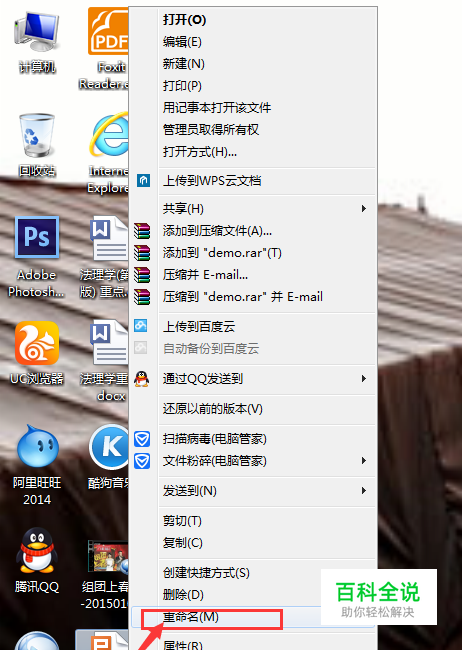The width and height of the screenshot is (462, 650).
Task: Click the UC浏览器 desktop icon
Action: (37, 343)
